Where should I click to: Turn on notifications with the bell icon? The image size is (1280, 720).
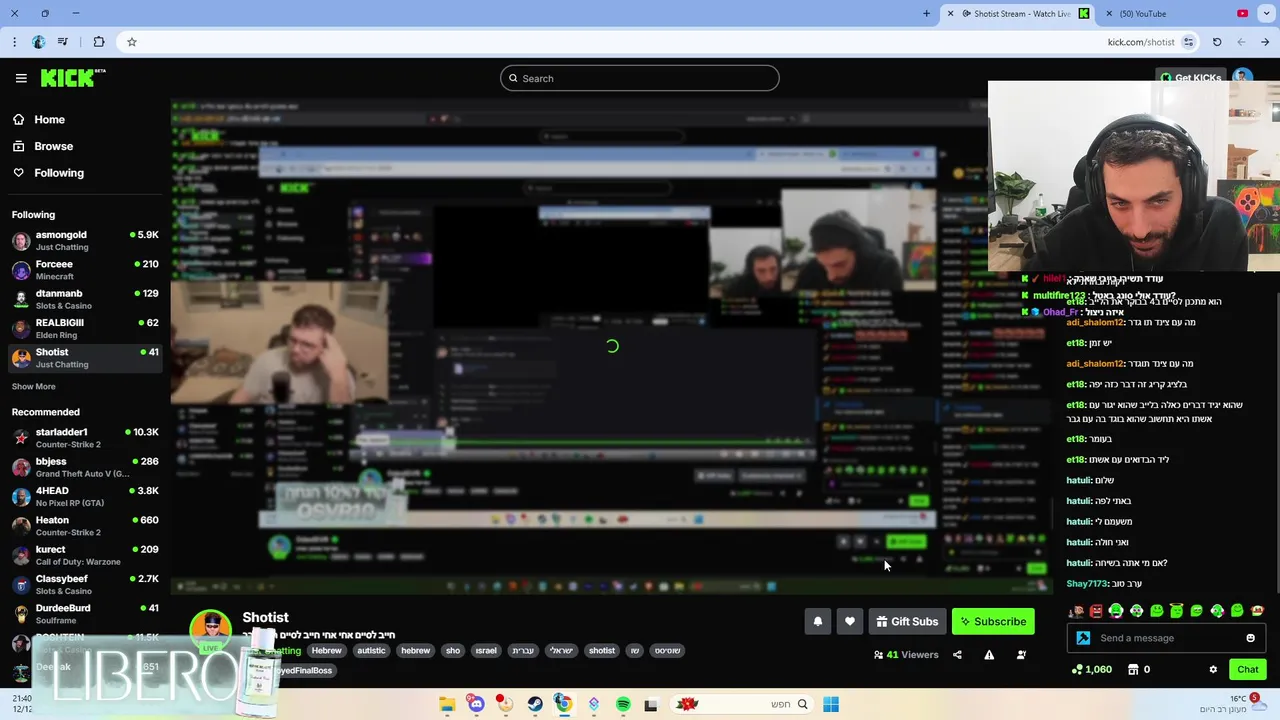pyautogui.click(x=818, y=621)
